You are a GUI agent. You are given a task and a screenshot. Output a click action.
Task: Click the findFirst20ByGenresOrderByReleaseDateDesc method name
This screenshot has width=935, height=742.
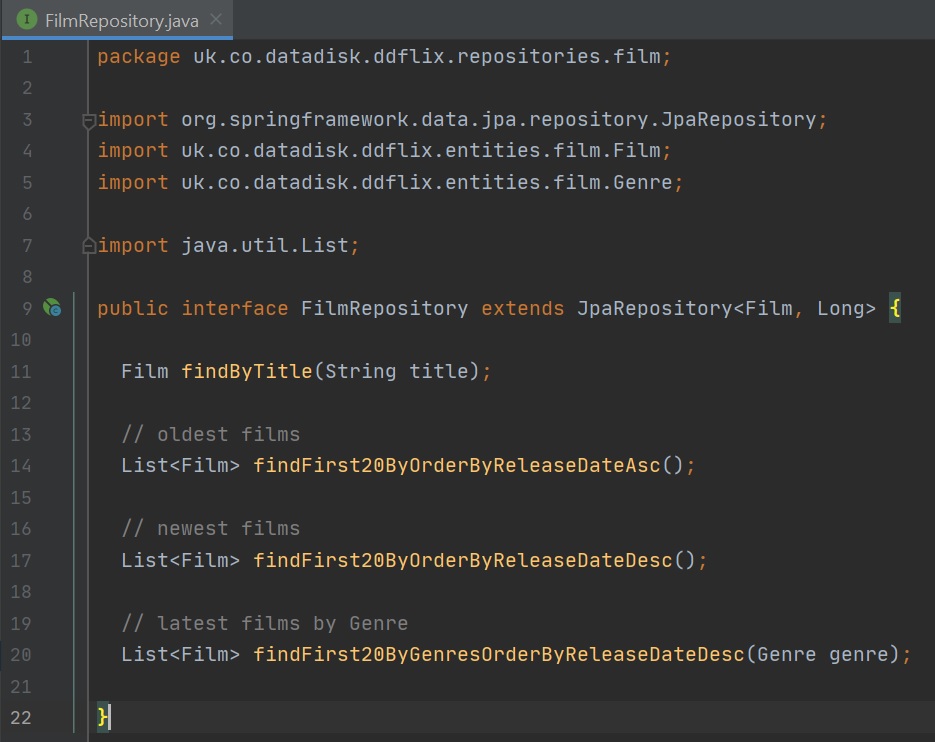click(x=498, y=655)
